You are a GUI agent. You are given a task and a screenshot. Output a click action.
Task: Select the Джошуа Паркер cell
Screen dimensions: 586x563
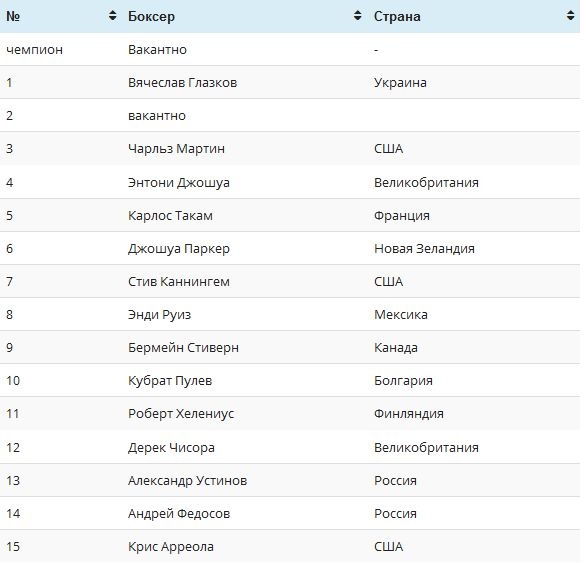point(179,249)
